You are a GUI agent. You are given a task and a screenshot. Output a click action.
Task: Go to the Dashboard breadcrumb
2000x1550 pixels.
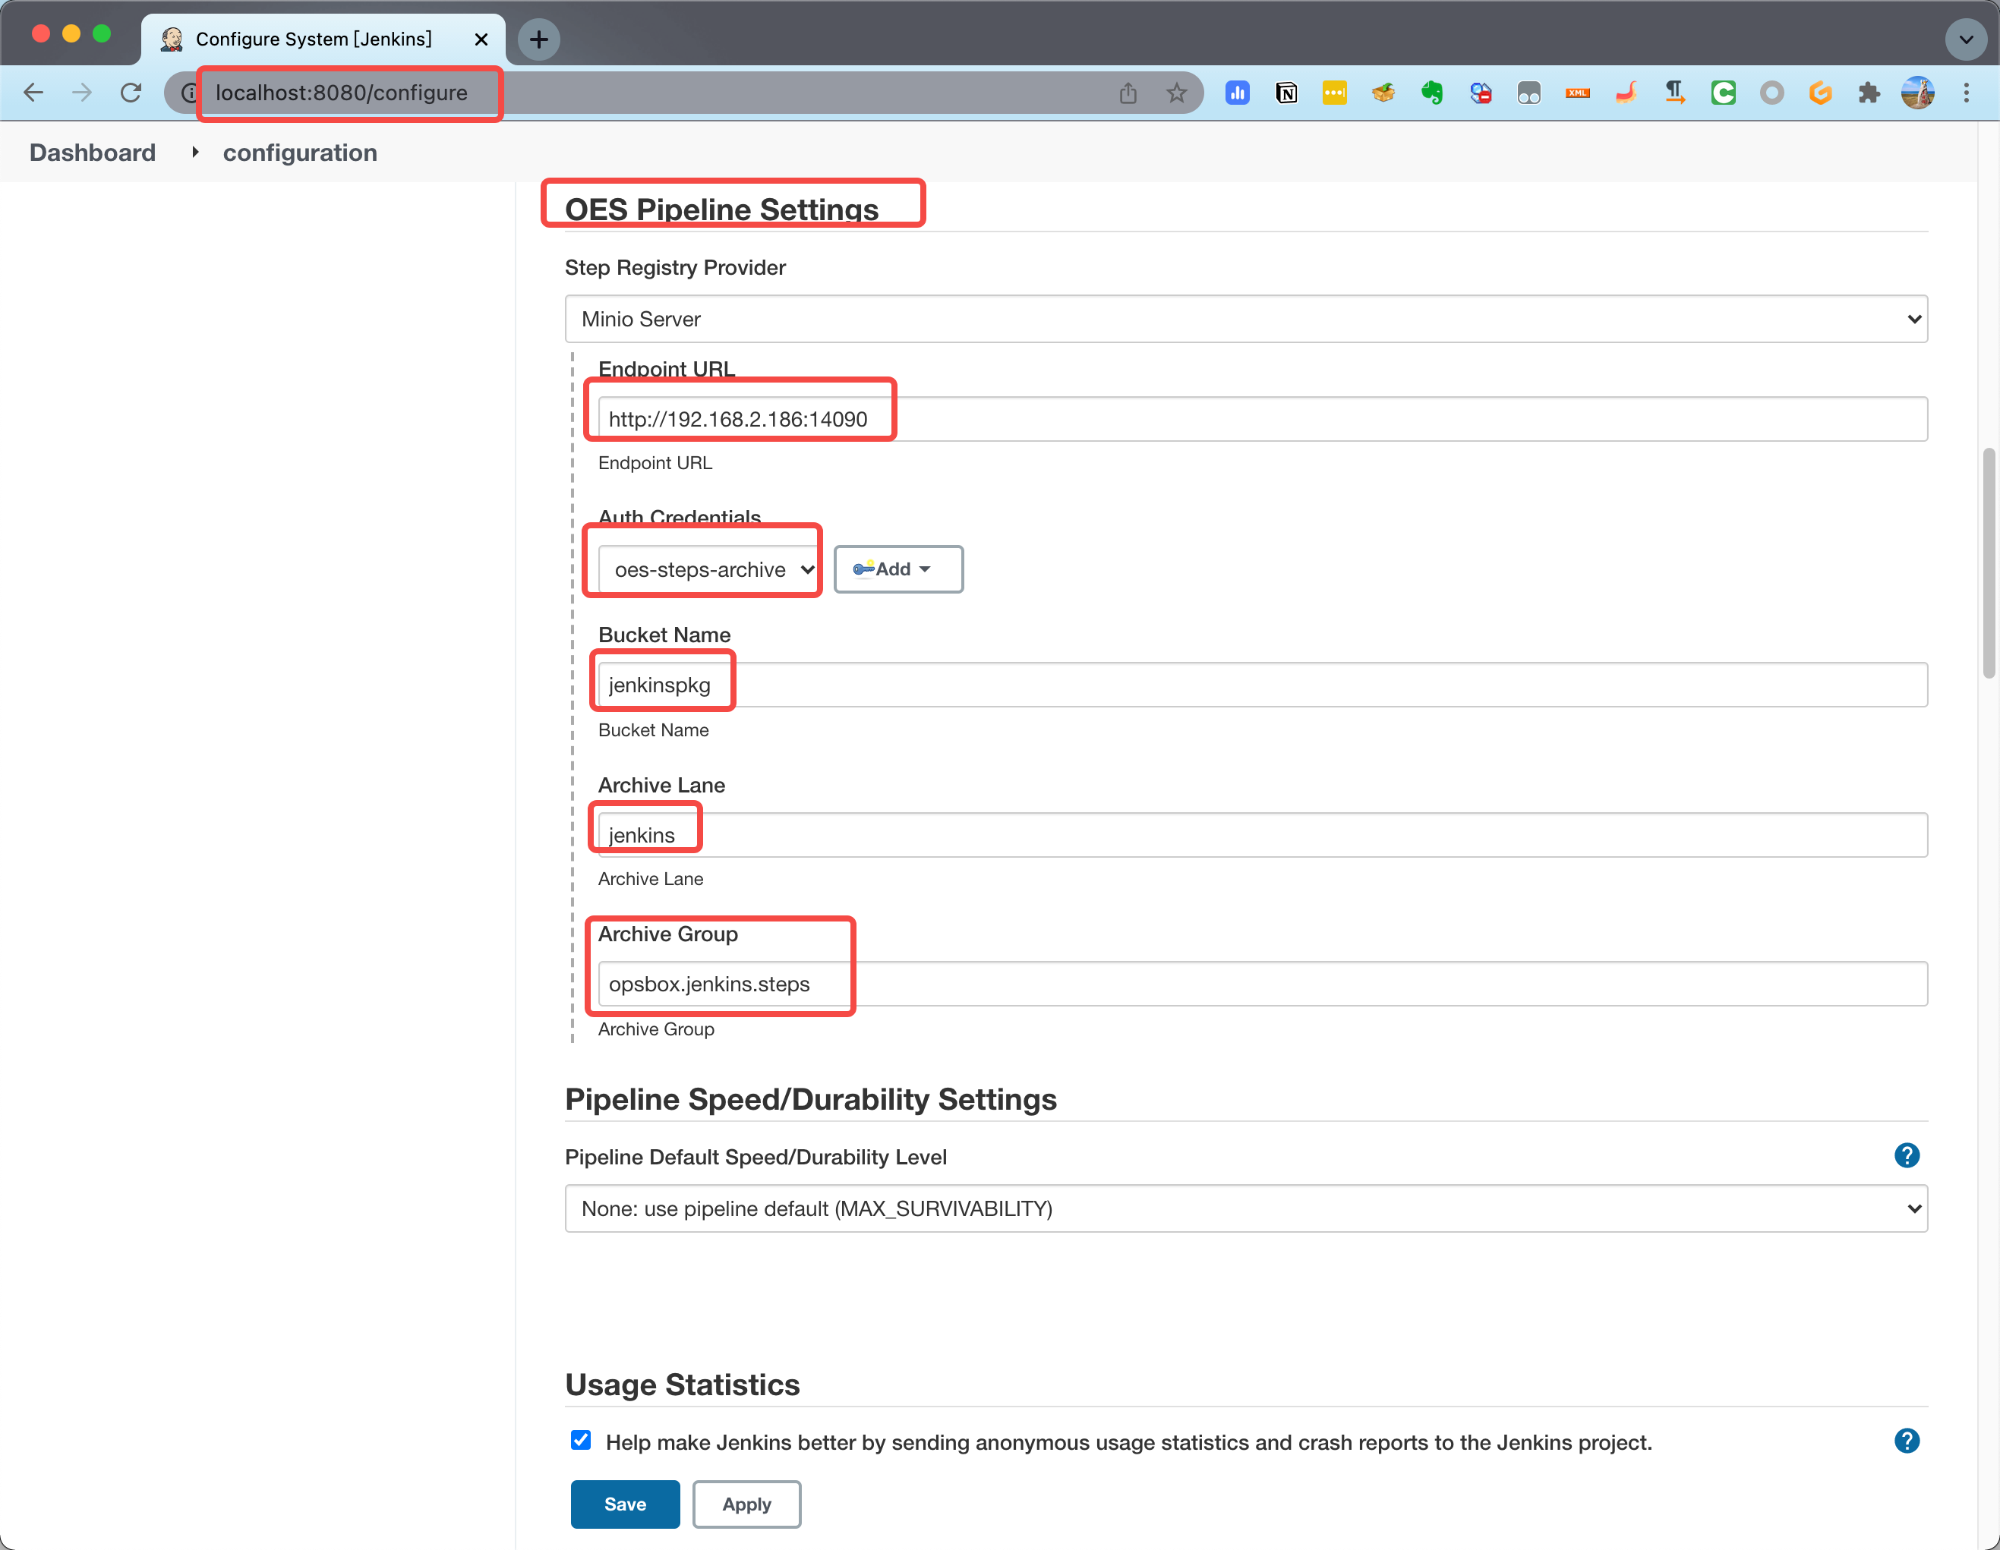92,153
